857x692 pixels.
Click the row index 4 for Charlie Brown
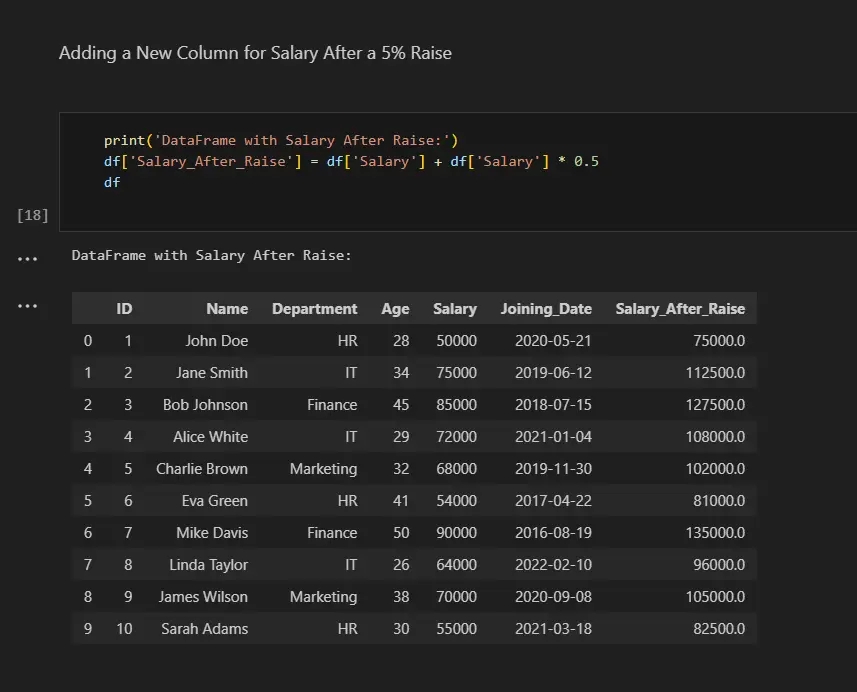pos(88,469)
